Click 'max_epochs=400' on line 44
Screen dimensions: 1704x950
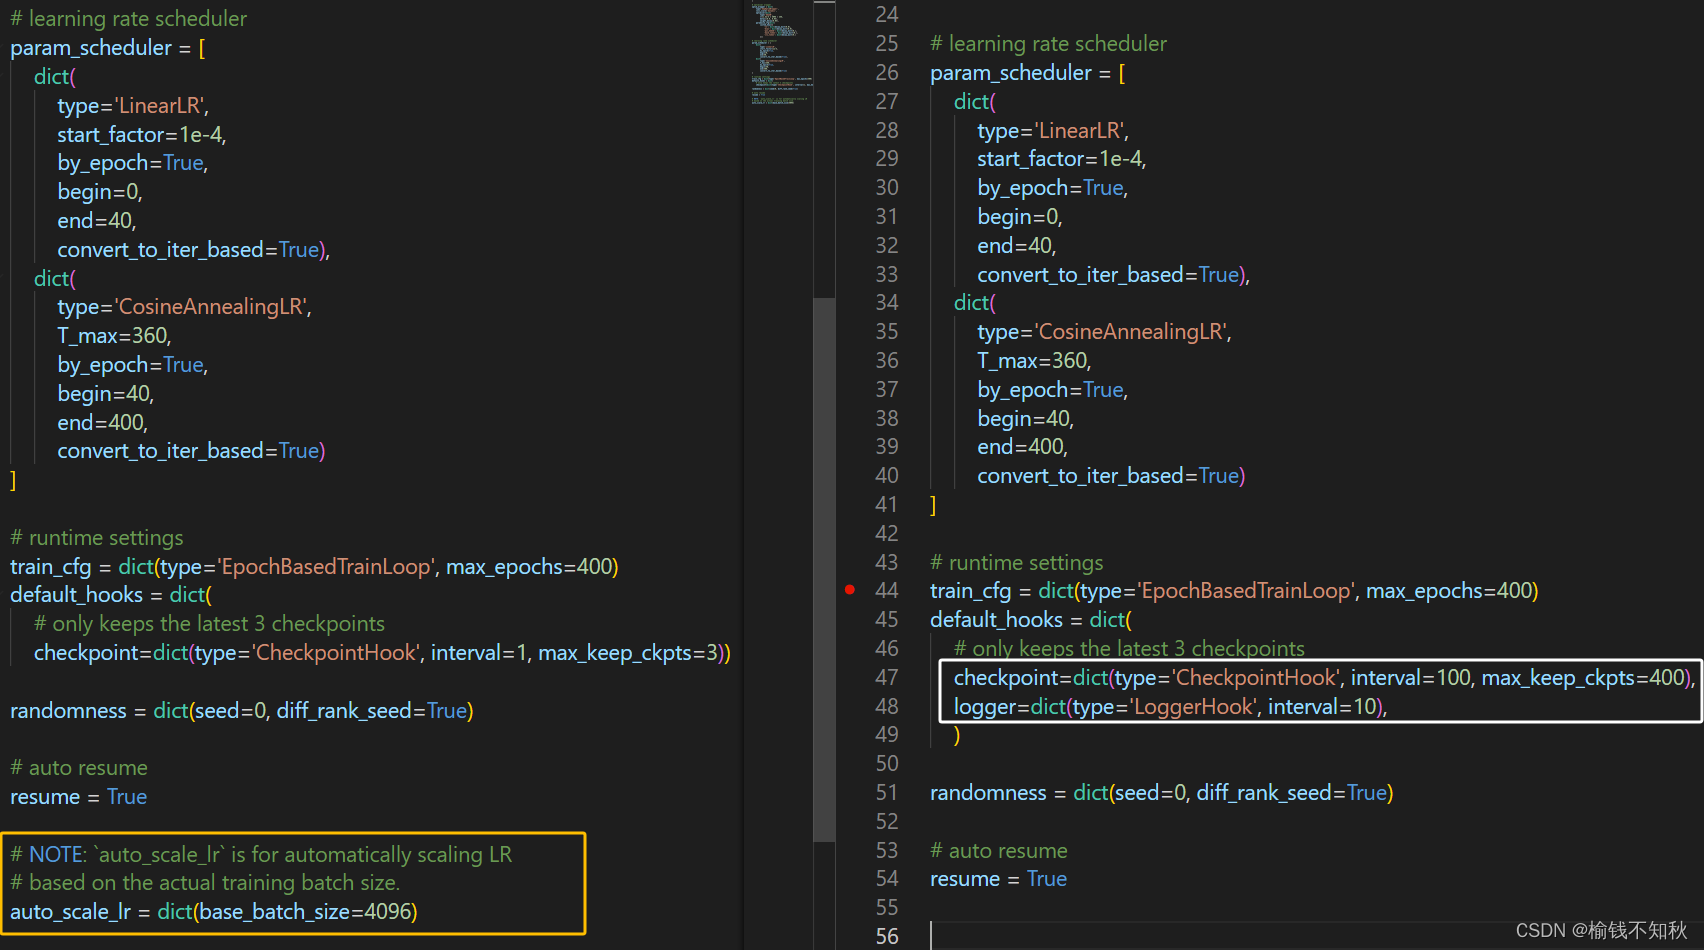(x=1448, y=591)
